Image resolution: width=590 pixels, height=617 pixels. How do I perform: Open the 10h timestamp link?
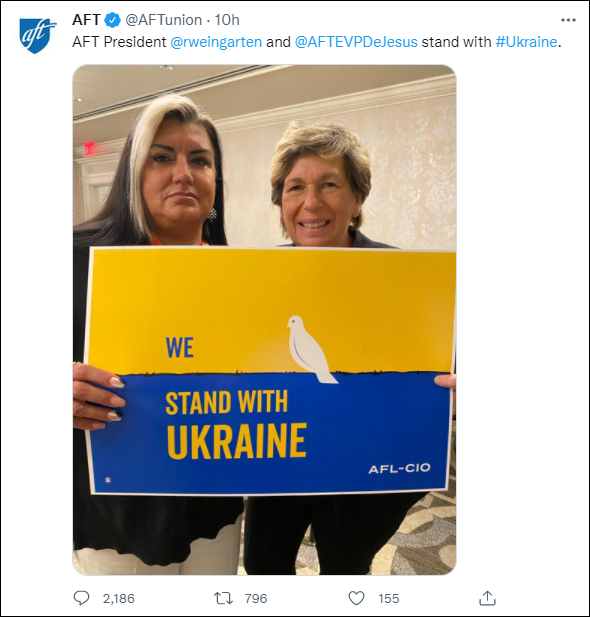click(x=227, y=20)
